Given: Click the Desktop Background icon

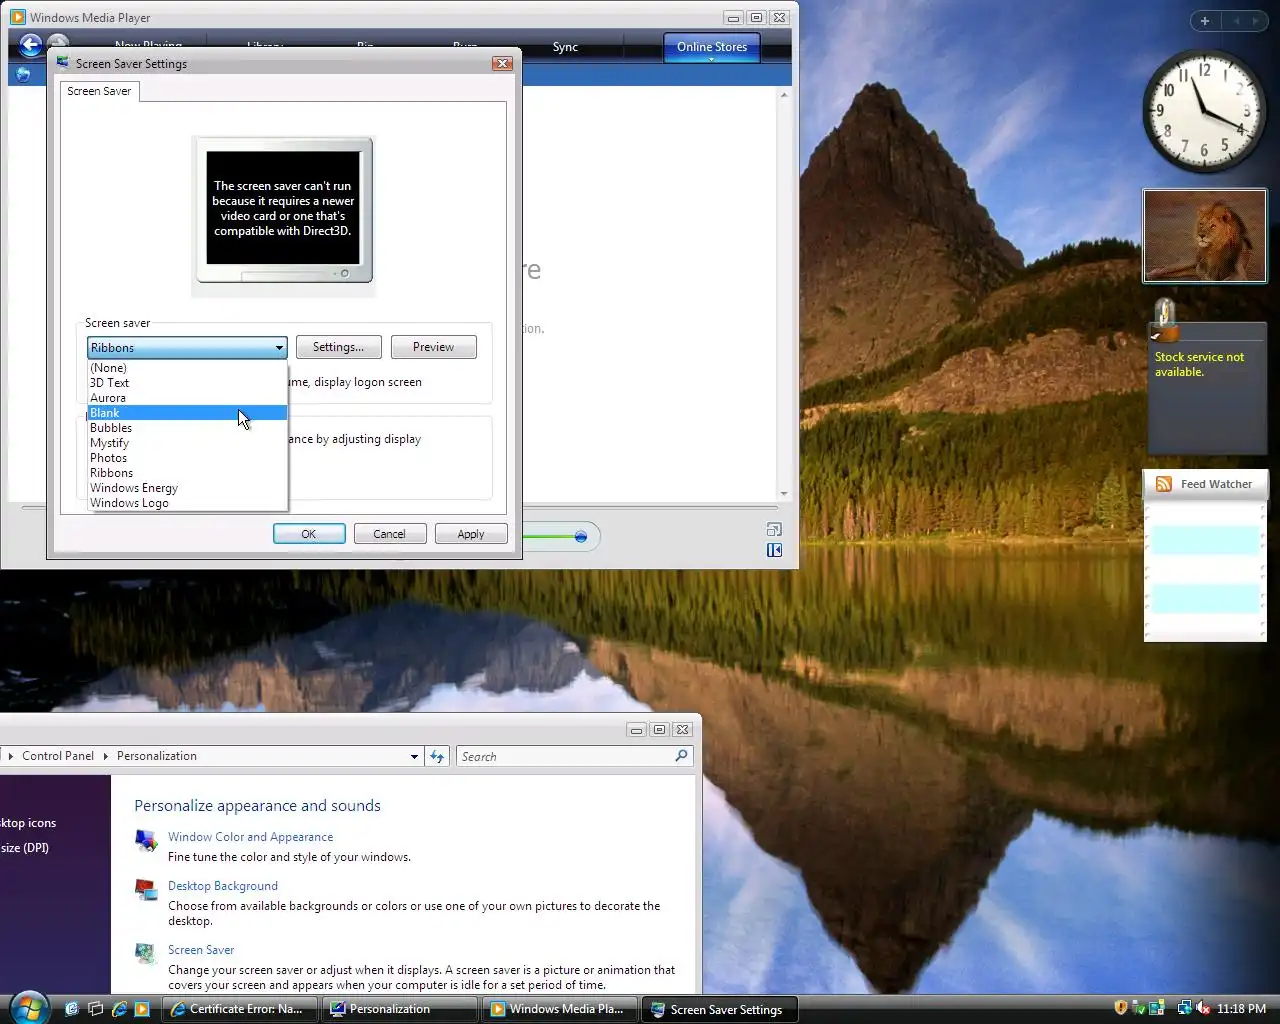Looking at the screenshot, I should 146,890.
